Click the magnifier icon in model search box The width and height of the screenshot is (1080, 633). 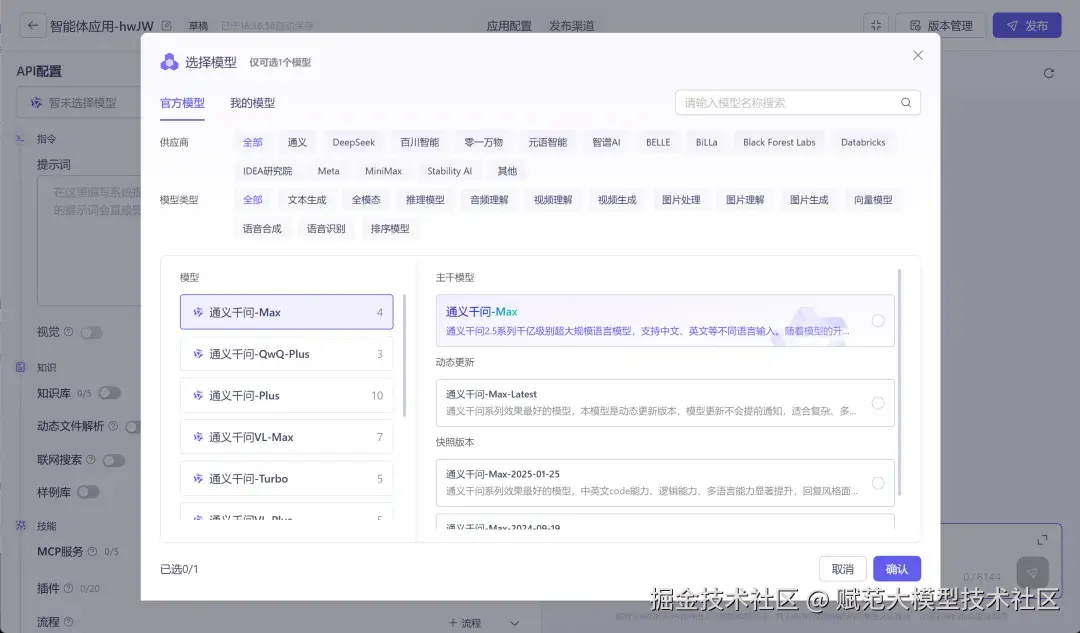click(905, 102)
